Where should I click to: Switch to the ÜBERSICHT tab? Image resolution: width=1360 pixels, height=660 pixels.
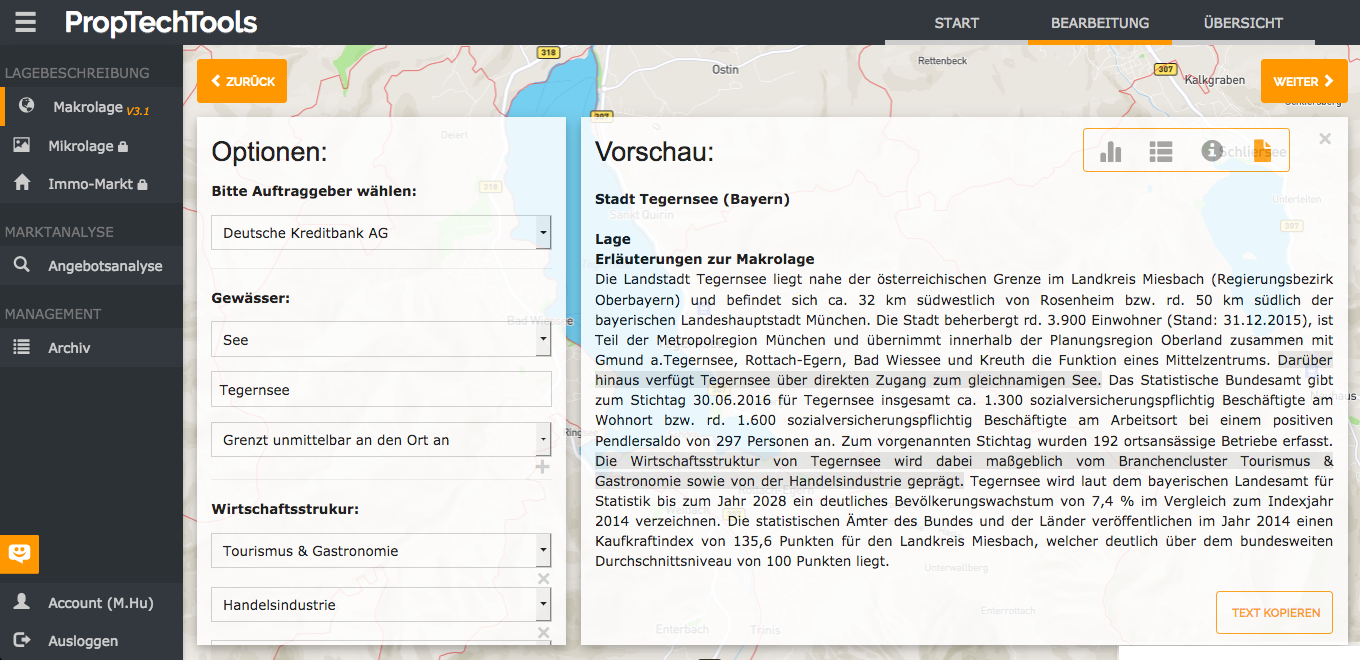pos(1243,23)
